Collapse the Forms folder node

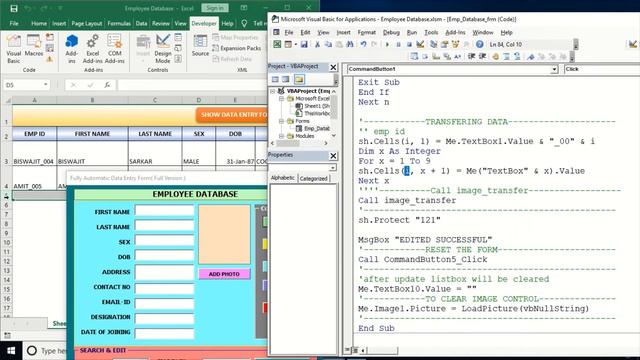coord(281,121)
